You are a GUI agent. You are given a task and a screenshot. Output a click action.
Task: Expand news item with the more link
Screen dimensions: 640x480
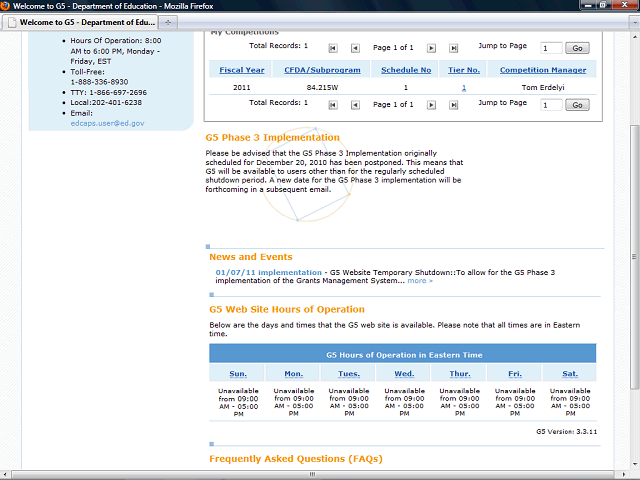pos(420,281)
